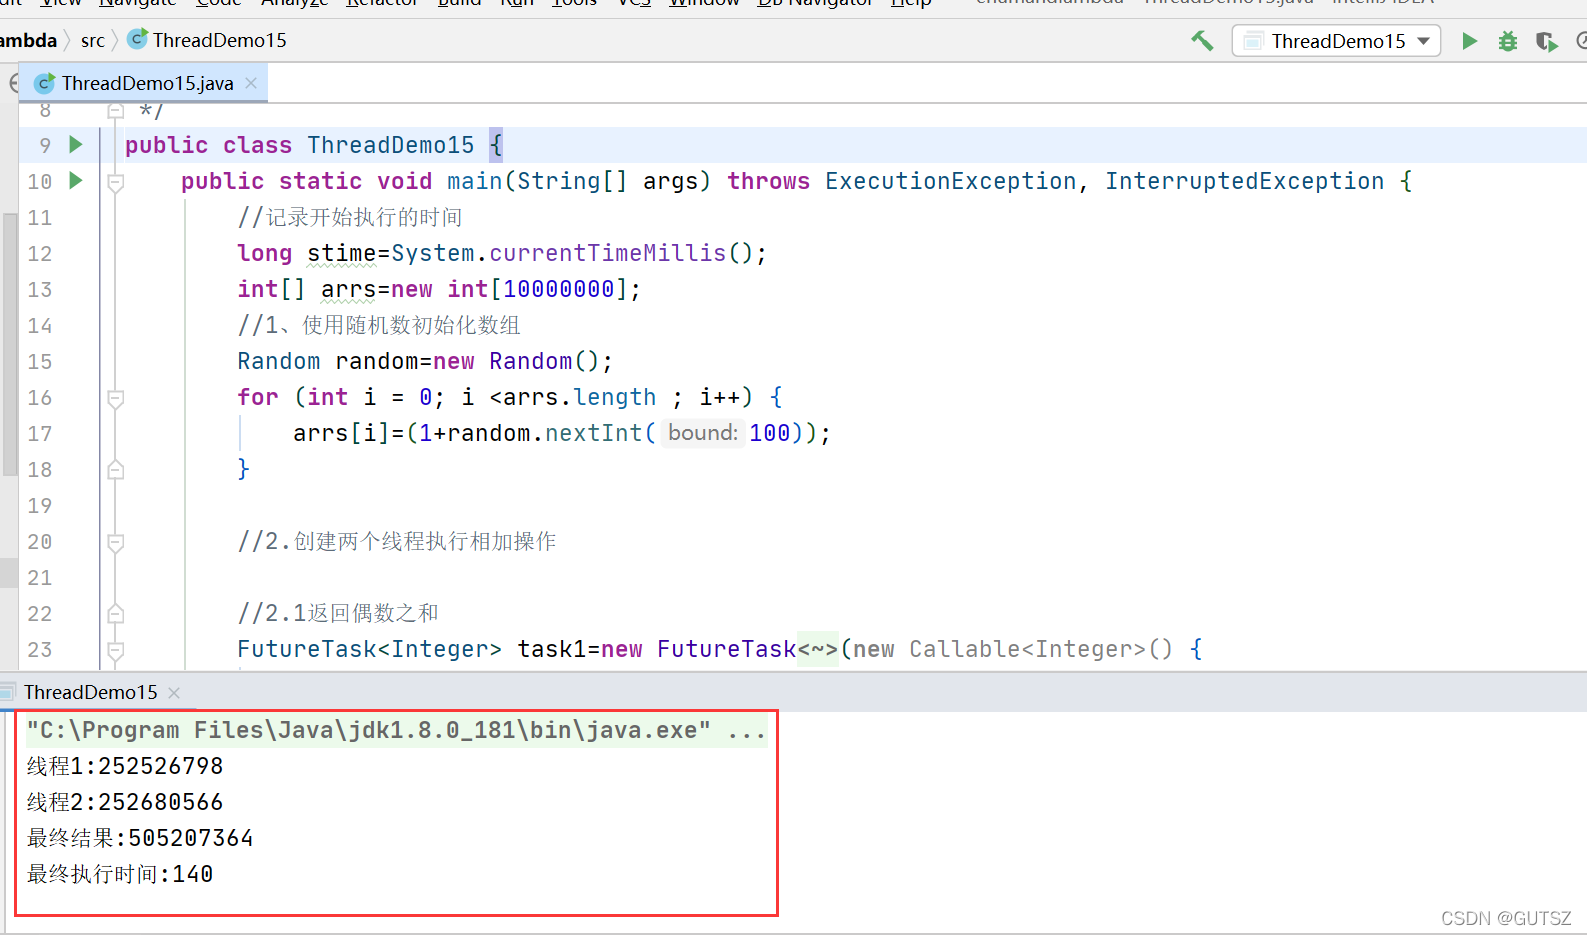Click console output 最终执行时间:140
Screen dimensions: 1587x935
pos(120,874)
